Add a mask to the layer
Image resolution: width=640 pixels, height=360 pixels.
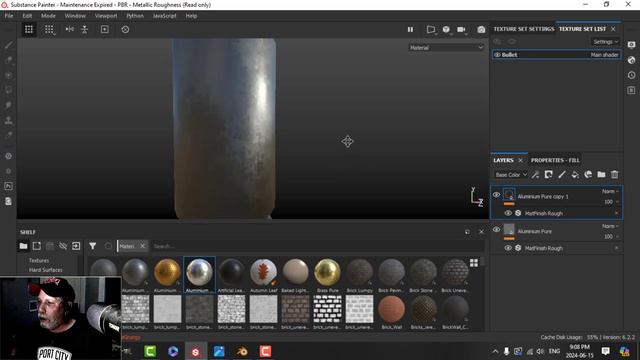pos(549,175)
